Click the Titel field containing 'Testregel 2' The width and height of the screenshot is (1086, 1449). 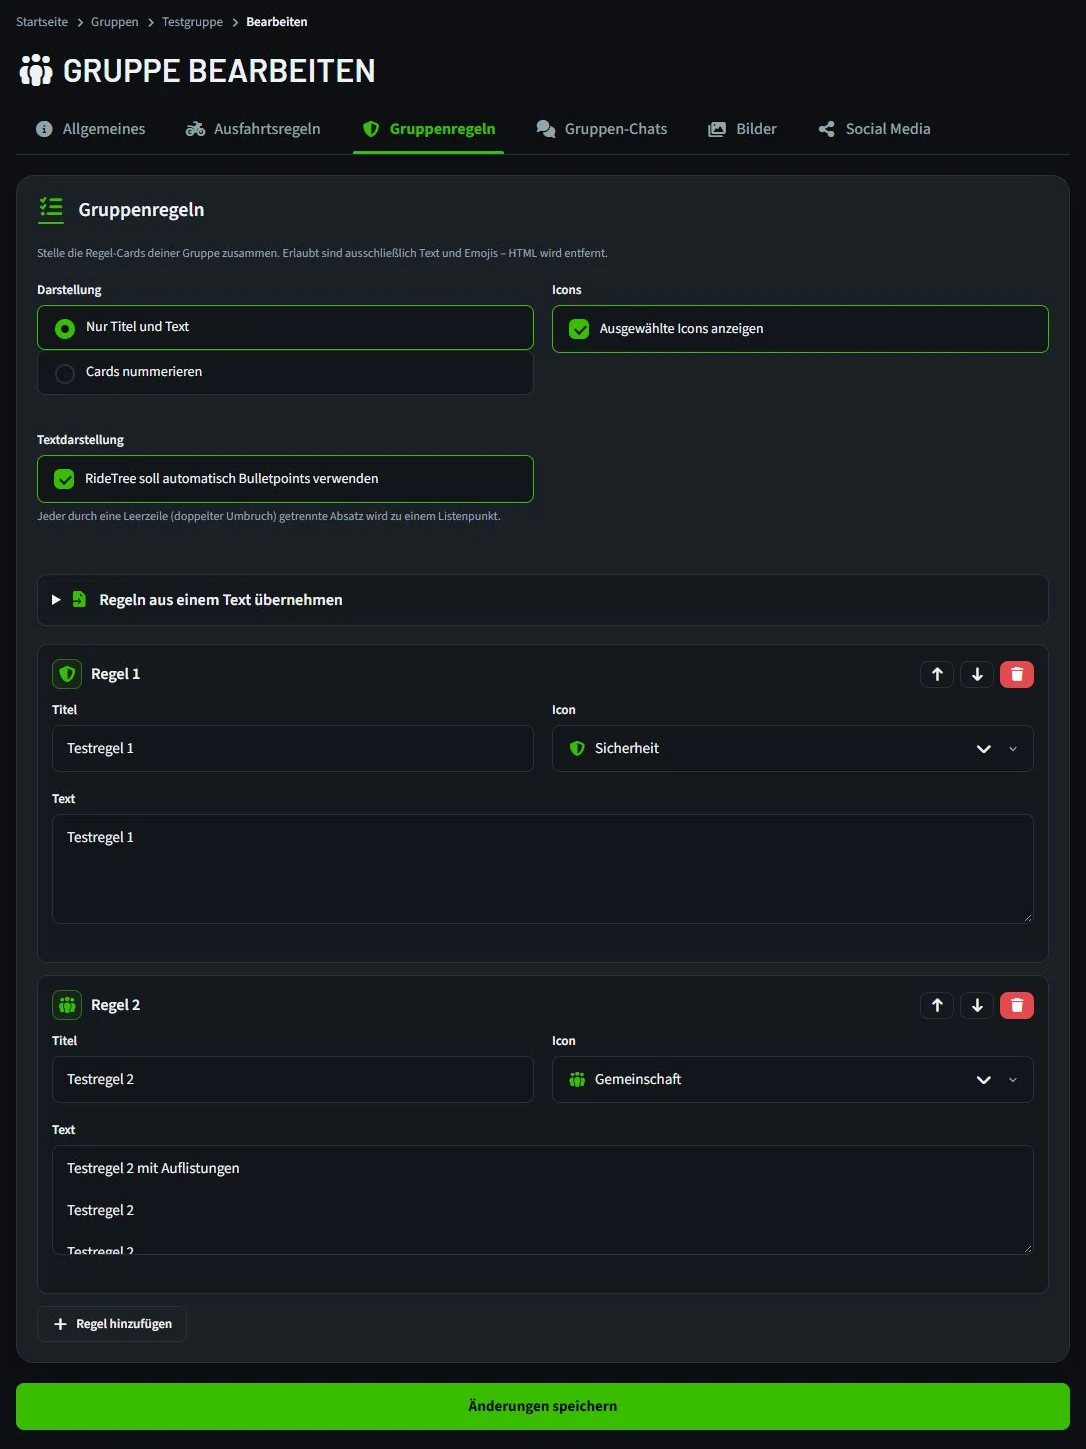tap(293, 1079)
